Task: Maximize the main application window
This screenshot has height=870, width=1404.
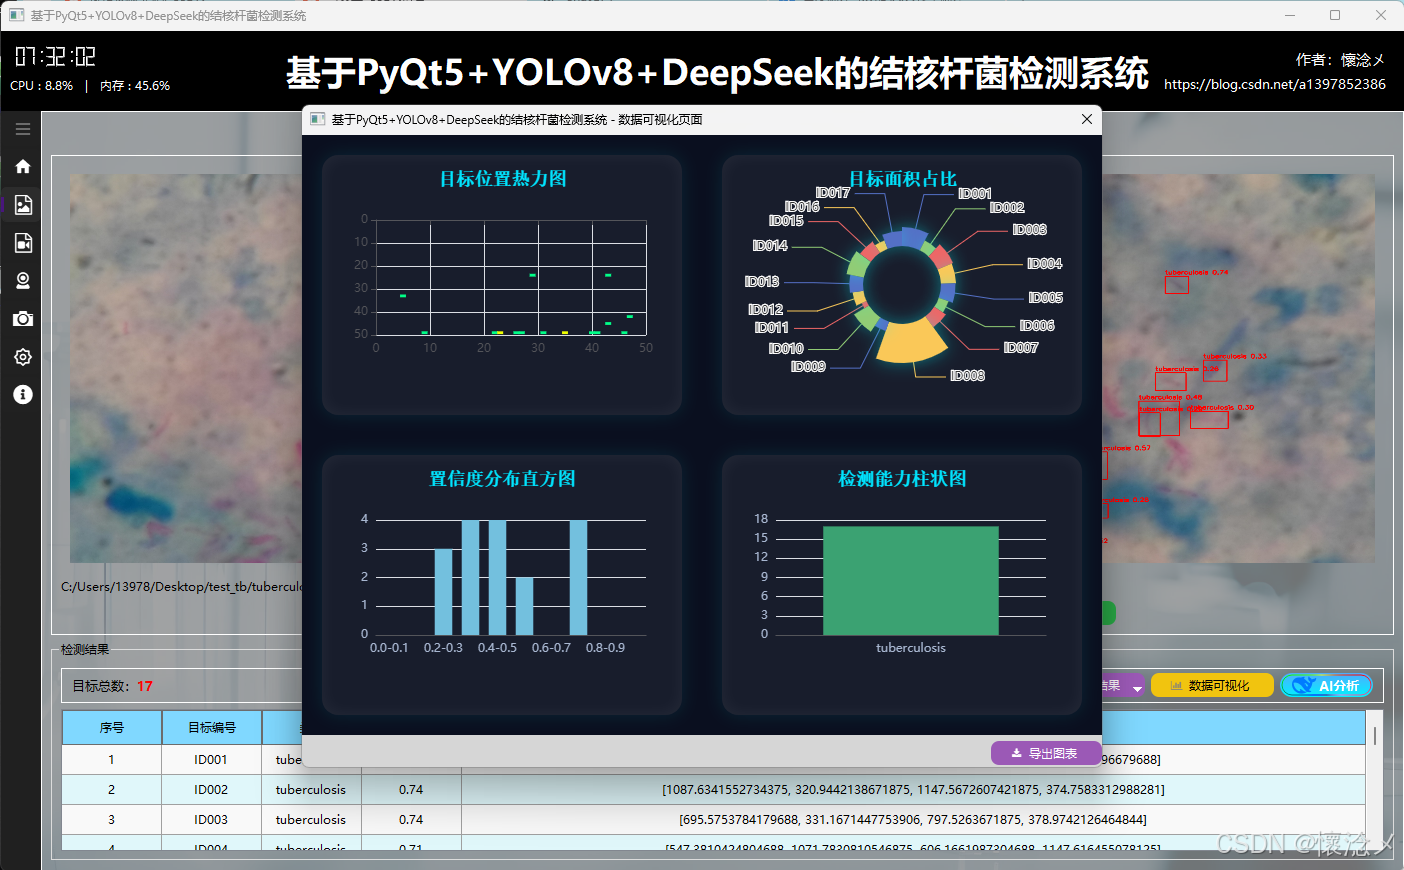Action: pos(1335,15)
